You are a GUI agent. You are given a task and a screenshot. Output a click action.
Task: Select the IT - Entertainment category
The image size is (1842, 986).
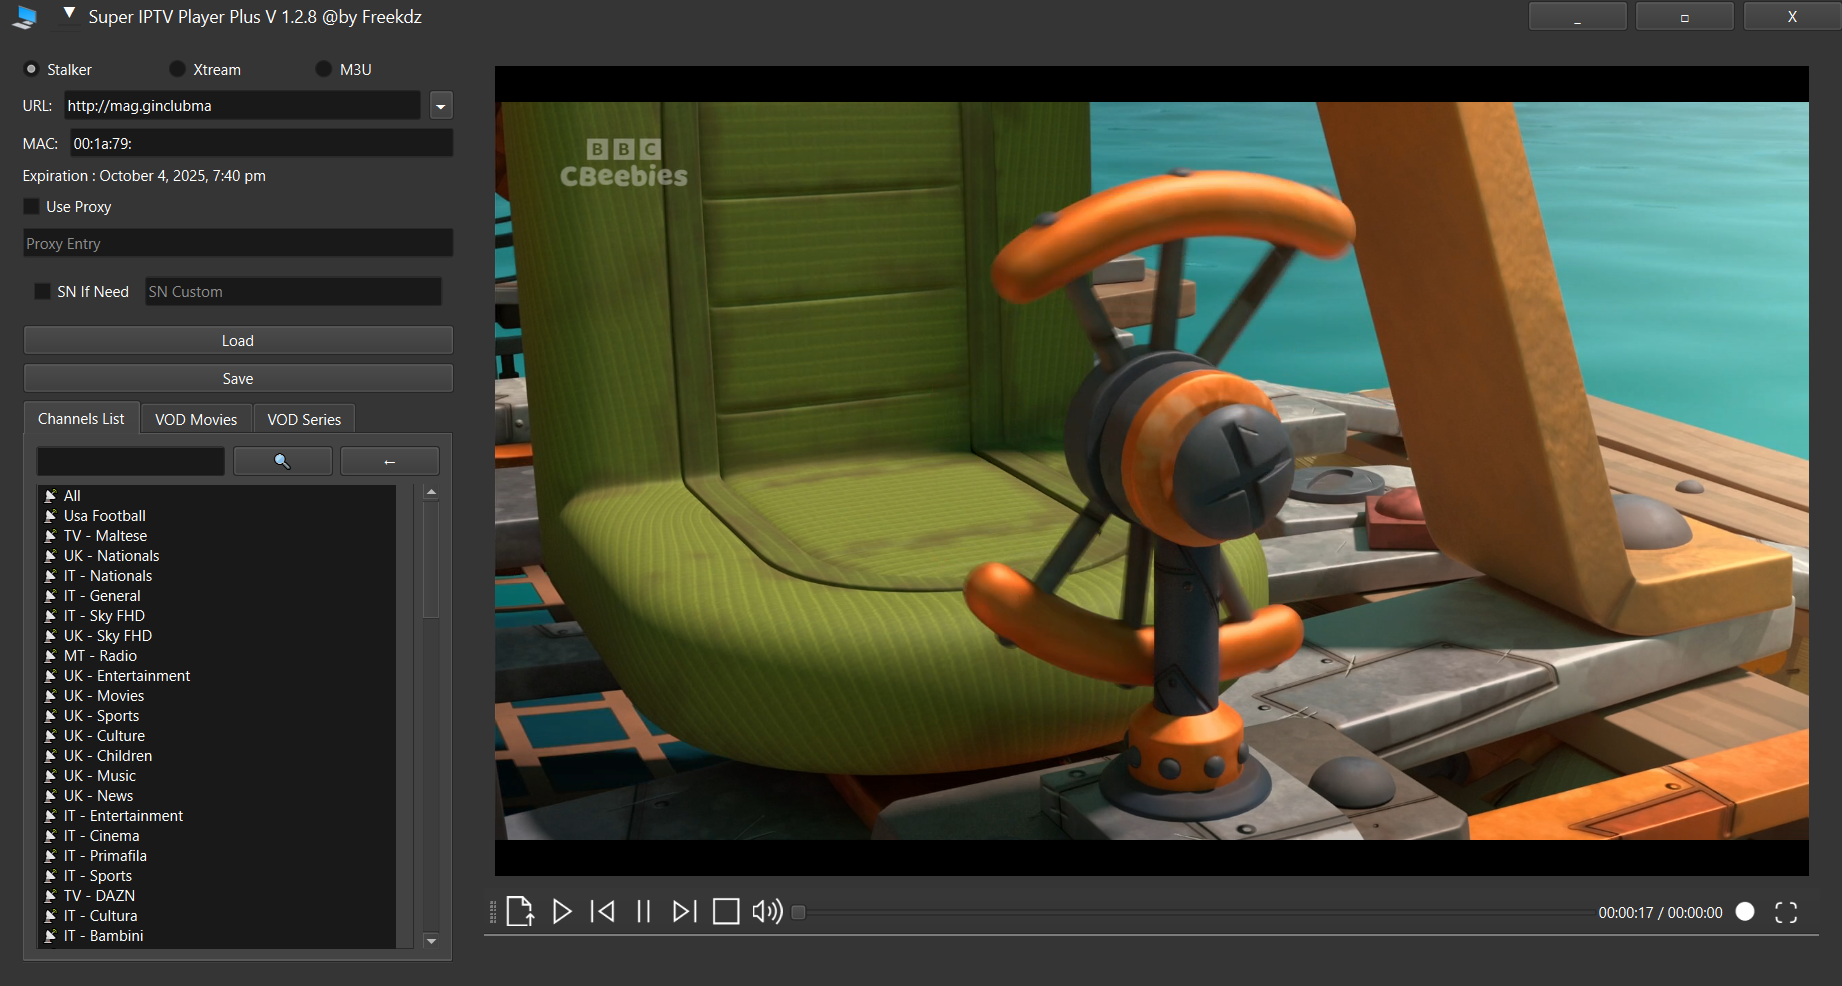[x=216, y=815]
